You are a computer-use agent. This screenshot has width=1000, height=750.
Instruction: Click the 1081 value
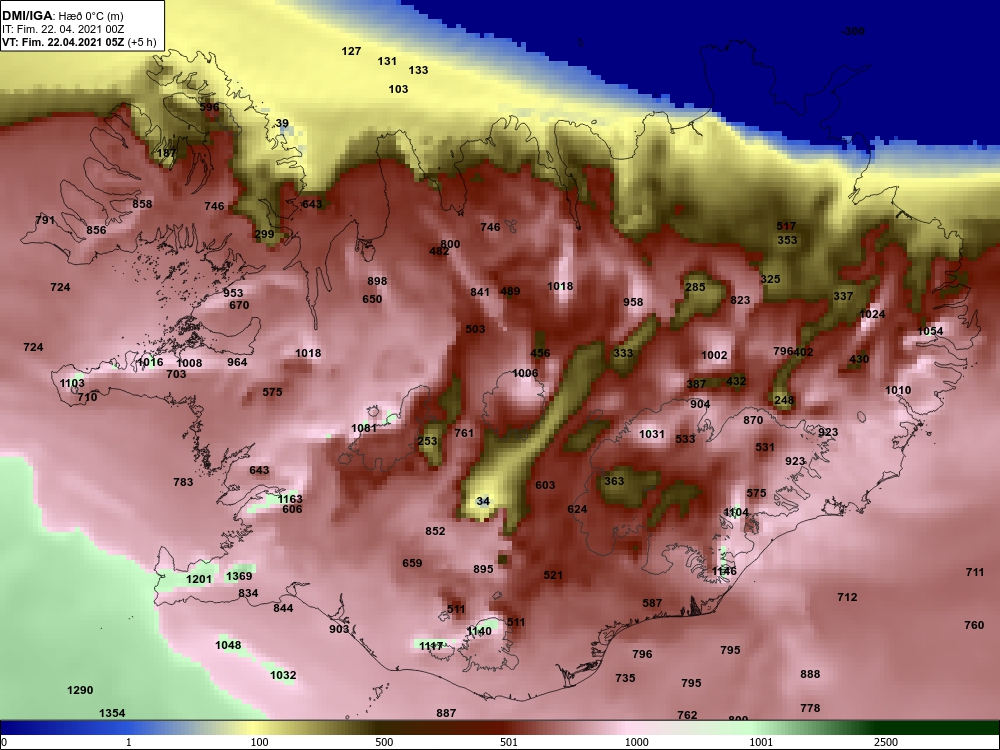pyautogui.click(x=364, y=428)
